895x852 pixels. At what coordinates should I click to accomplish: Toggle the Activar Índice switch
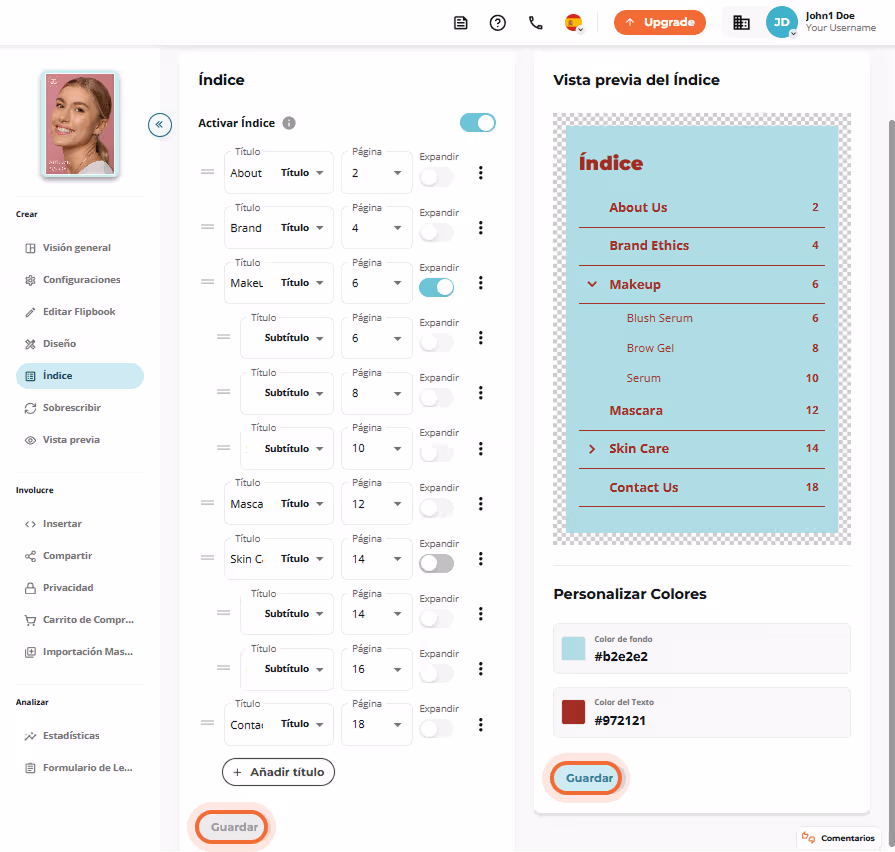click(478, 123)
